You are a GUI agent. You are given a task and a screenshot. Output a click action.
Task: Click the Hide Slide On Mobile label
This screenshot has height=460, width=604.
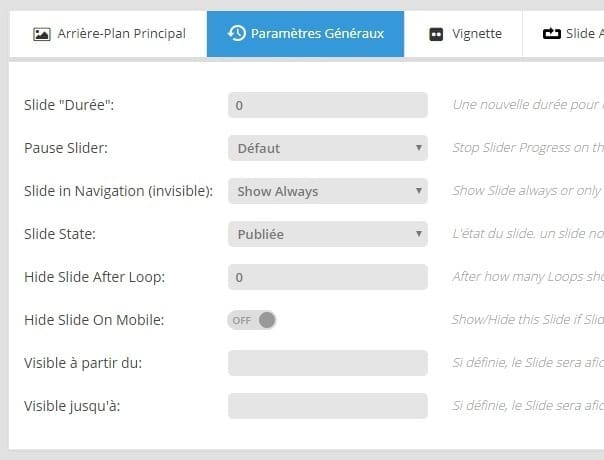point(94,320)
